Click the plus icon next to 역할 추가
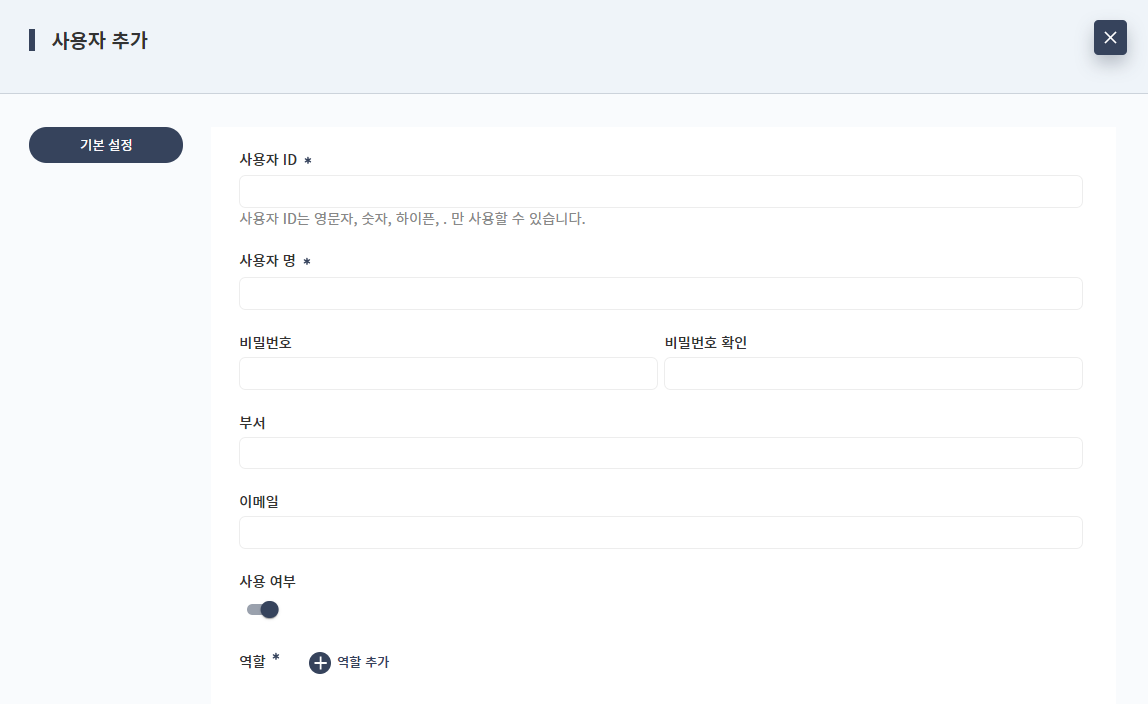This screenshot has height=704, width=1148. pos(319,663)
